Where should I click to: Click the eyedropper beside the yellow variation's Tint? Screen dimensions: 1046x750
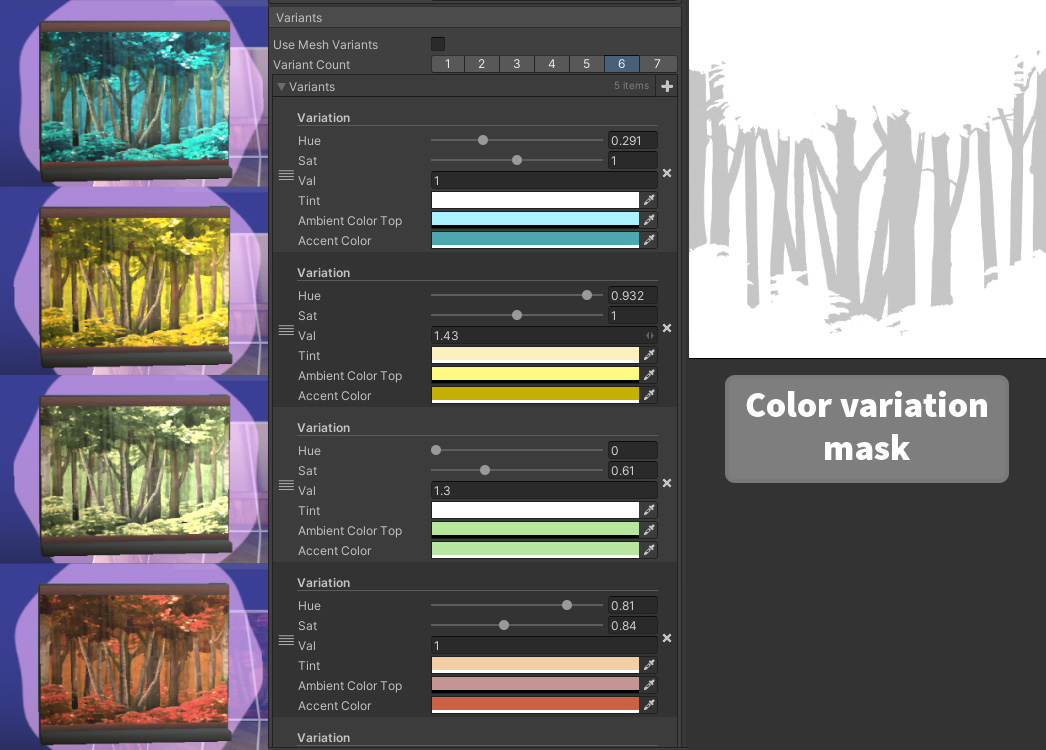tap(649, 355)
